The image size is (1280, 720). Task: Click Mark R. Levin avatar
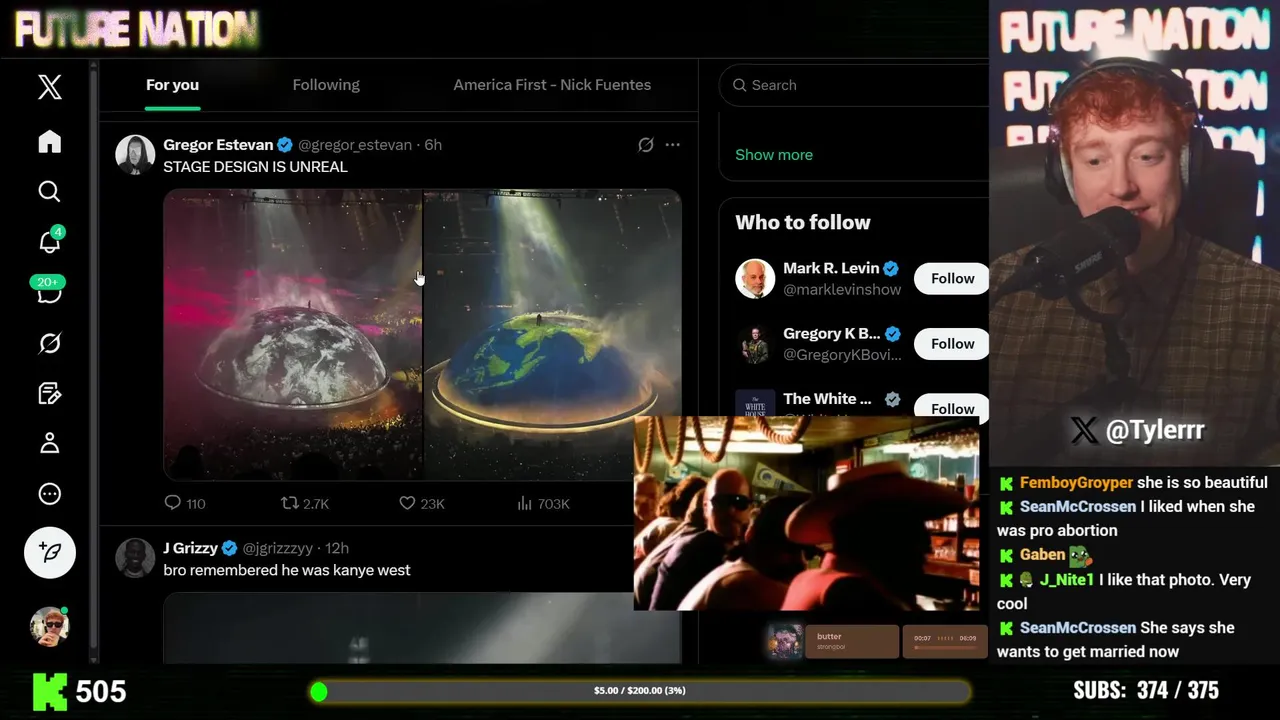click(x=755, y=279)
